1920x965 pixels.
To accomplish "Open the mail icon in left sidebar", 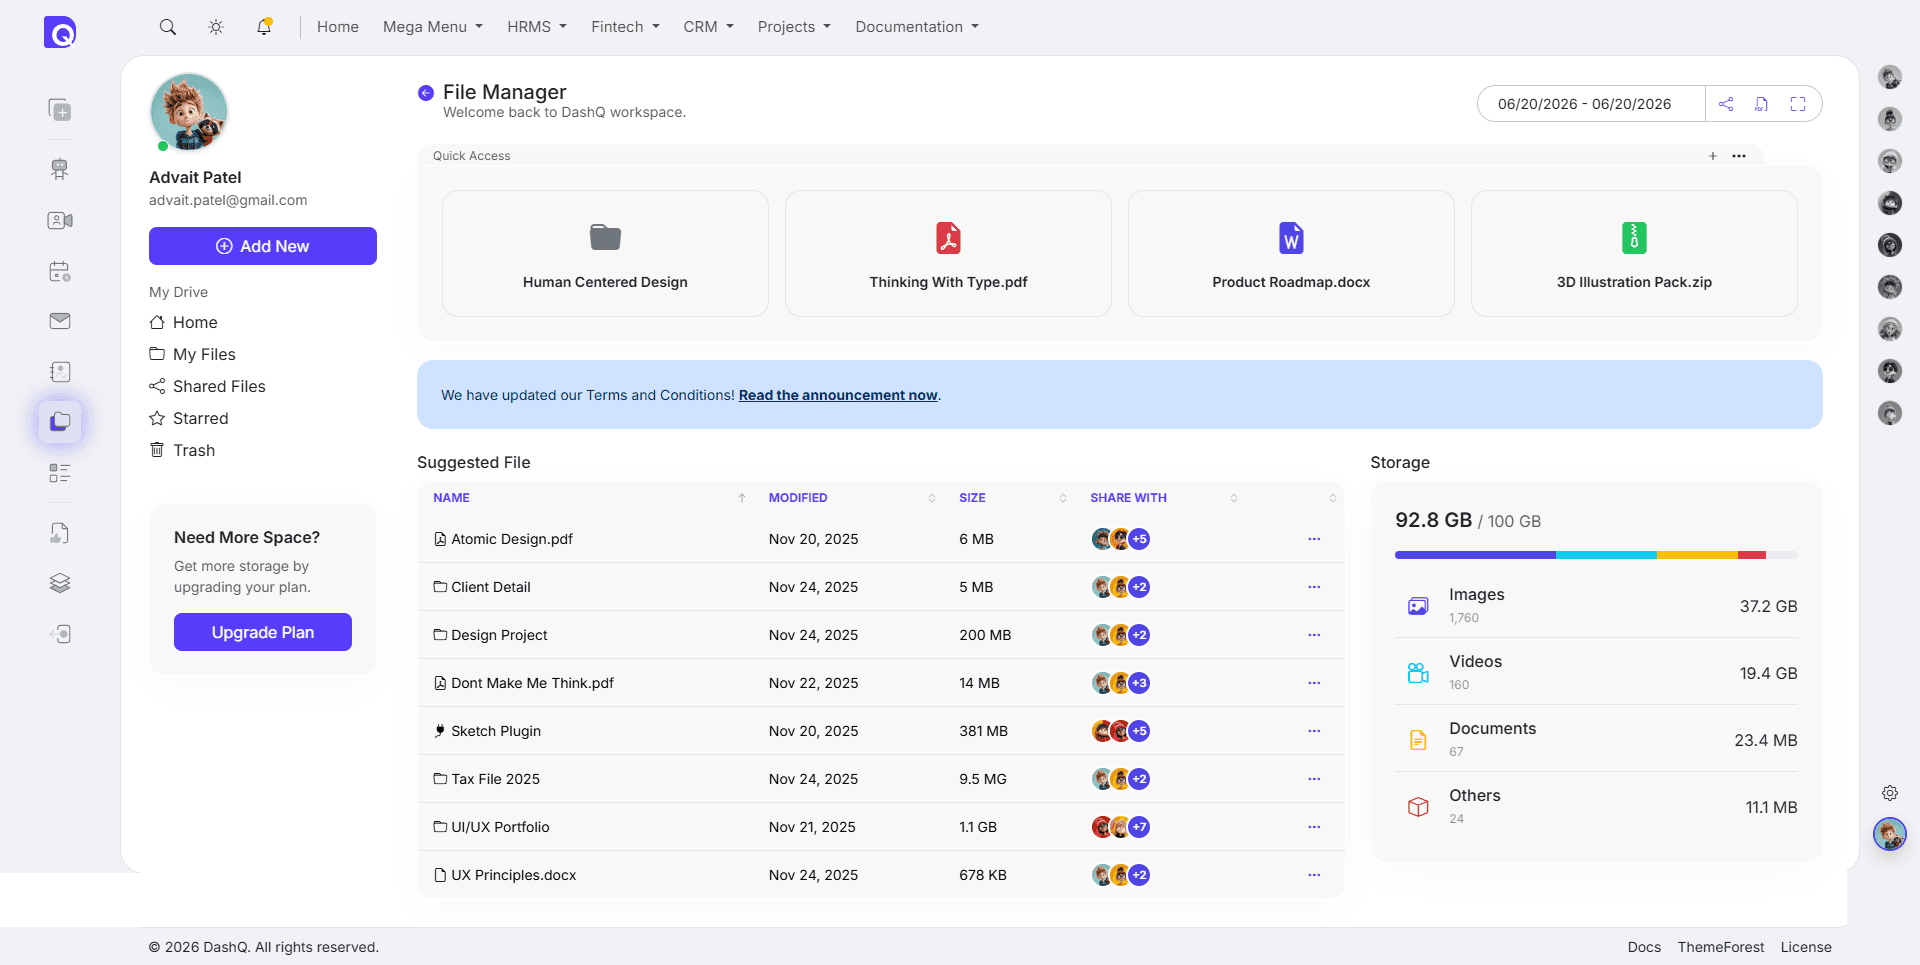I will point(60,321).
